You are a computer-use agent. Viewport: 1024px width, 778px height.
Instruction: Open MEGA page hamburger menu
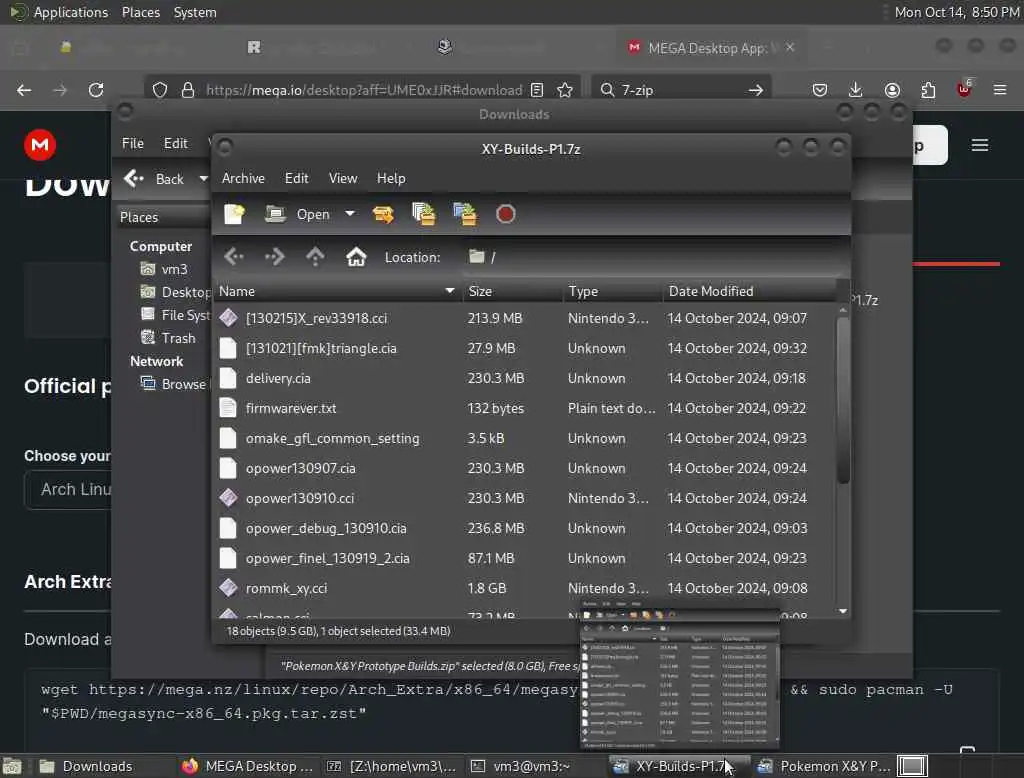pyautogui.click(x=980, y=145)
